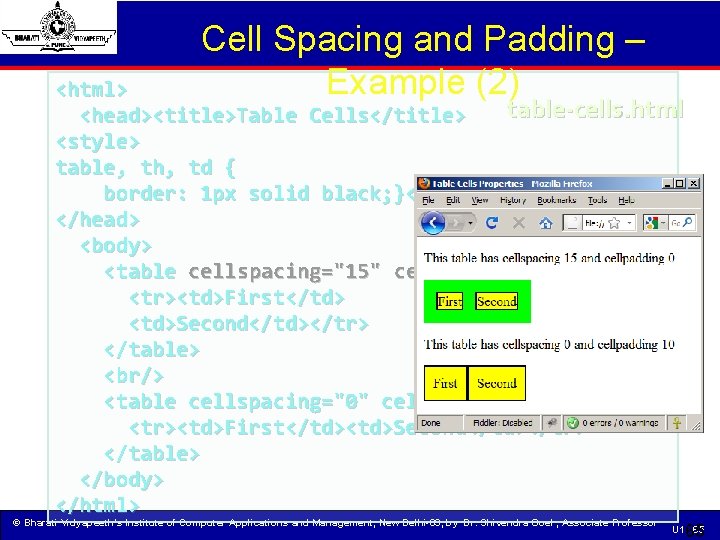Image resolution: width=720 pixels, height=540 pixels.
Task: Open the Edit menu in Firefox
Action: tap(453, 200)
